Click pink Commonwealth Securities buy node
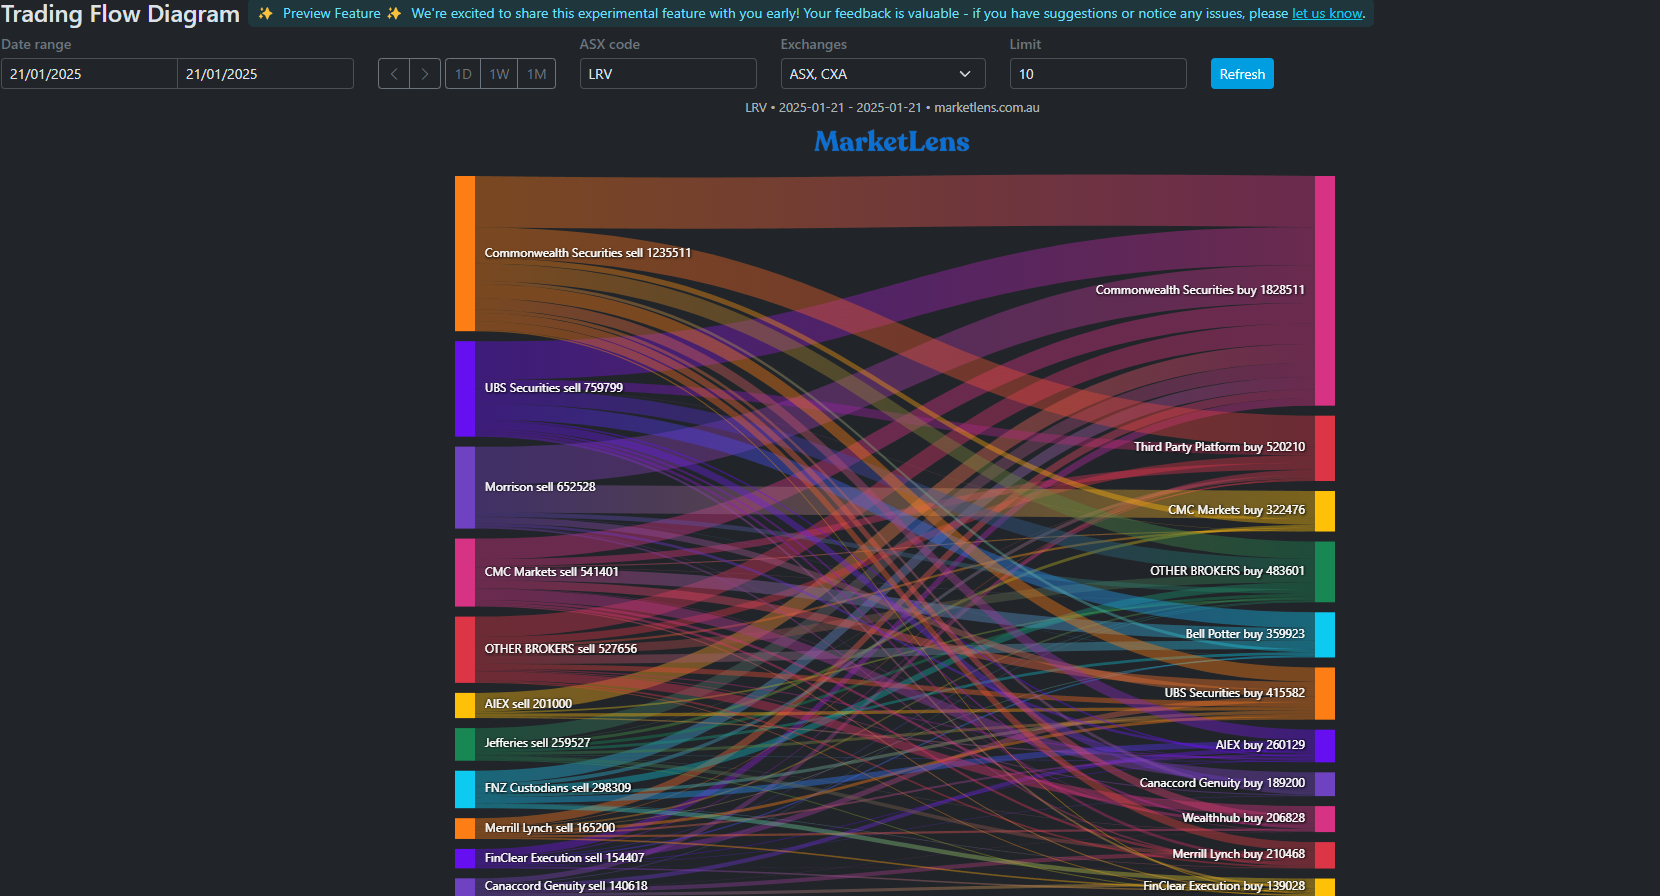 click(1324, 291)
